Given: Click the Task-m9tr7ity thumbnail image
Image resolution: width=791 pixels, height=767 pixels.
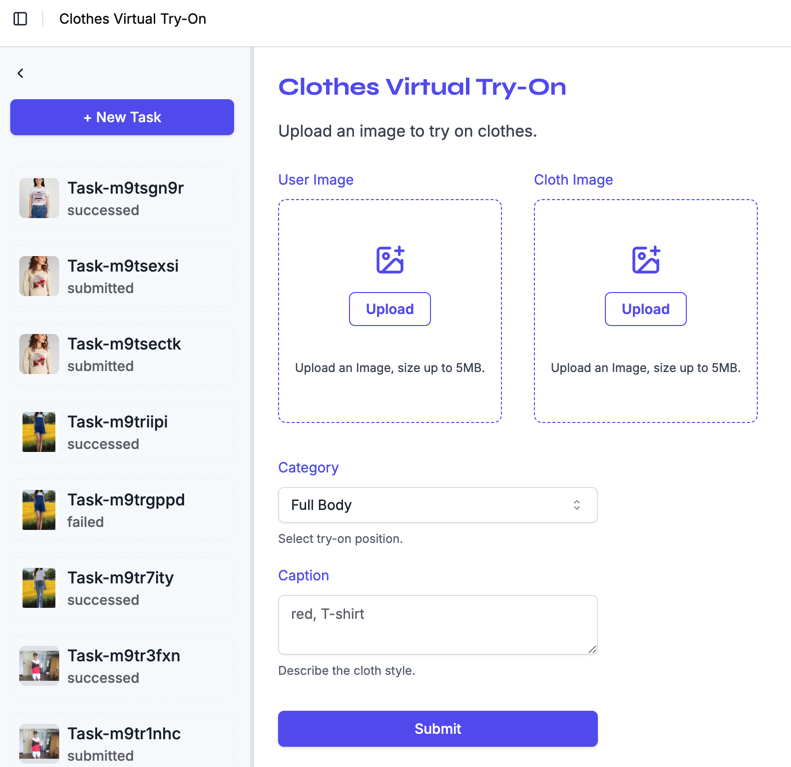Looking at the screenshot, I should pyautogui.click(x=39, y=588).
